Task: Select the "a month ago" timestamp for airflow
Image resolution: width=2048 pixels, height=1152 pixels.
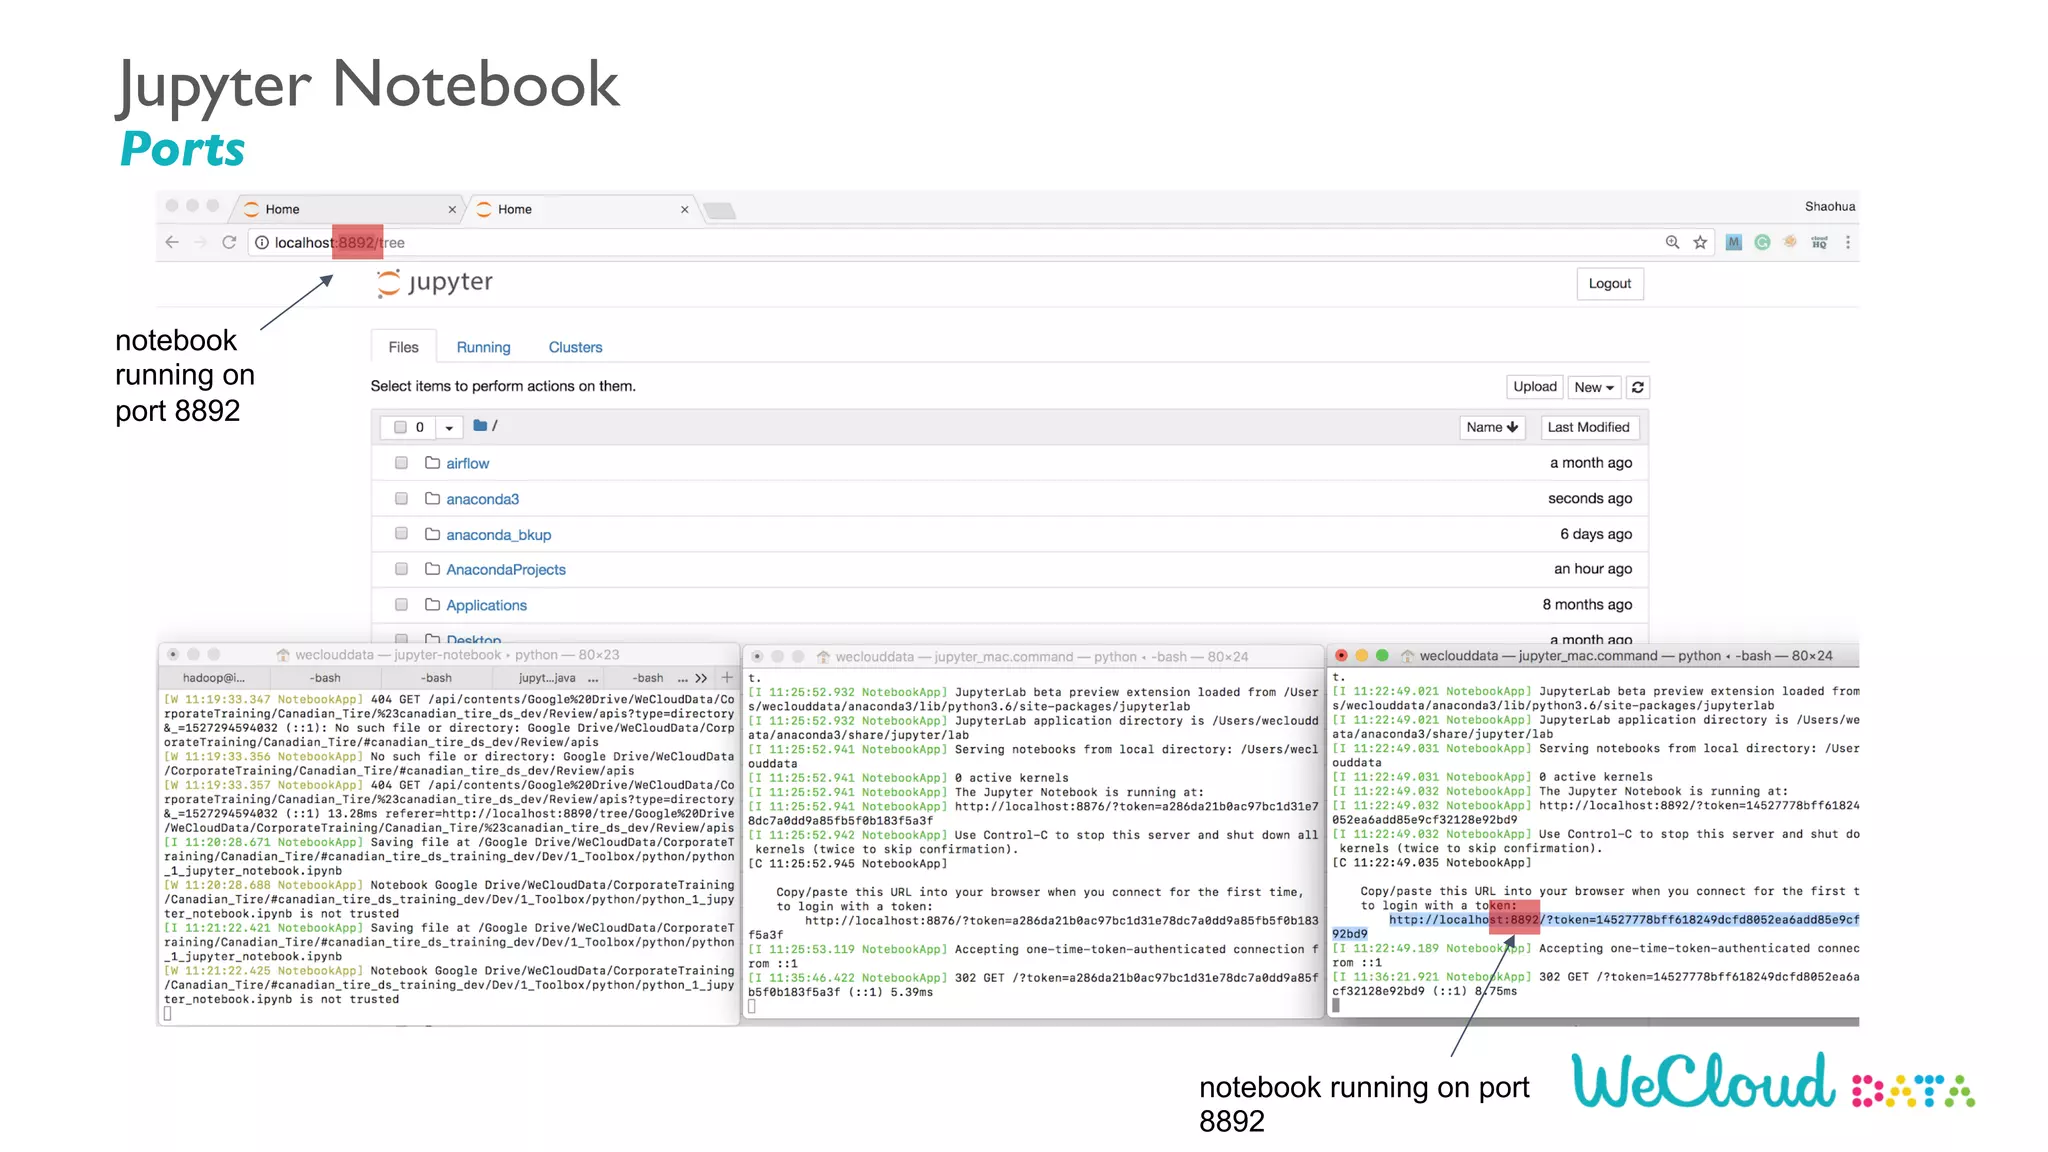Action: [1590, 462]
